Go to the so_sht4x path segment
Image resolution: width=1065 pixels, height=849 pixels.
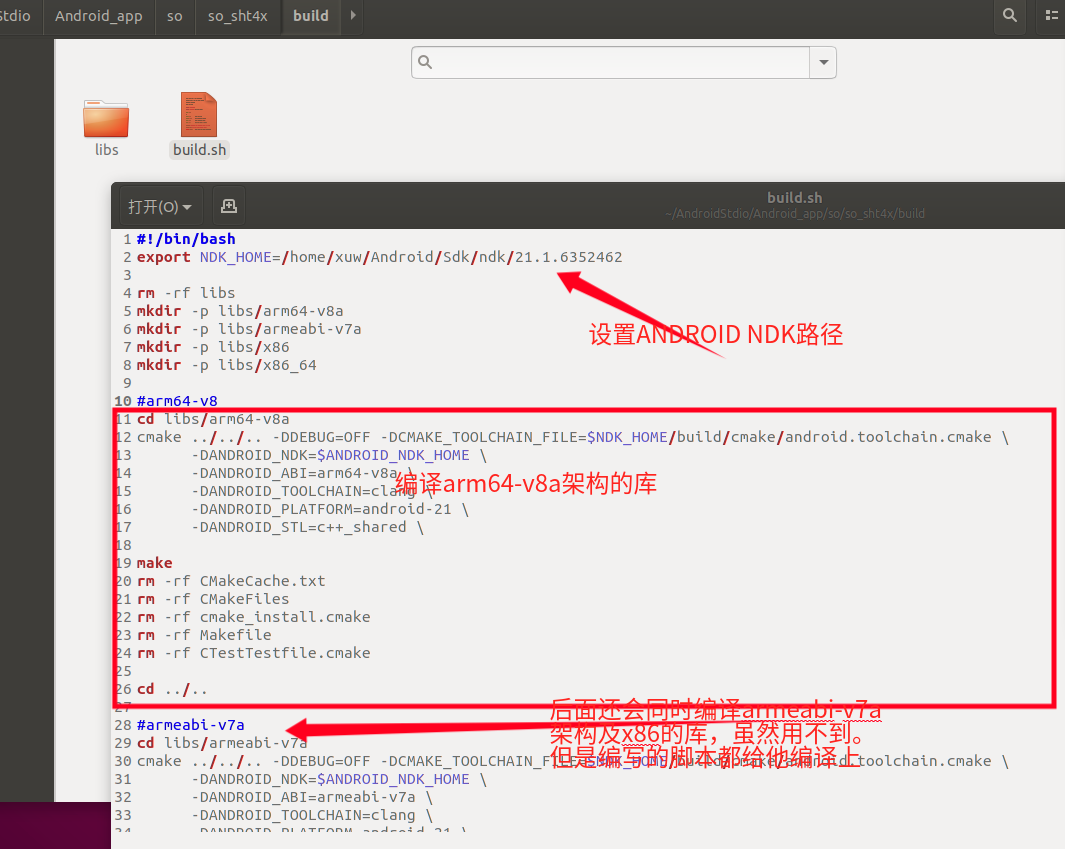[237, 16]
